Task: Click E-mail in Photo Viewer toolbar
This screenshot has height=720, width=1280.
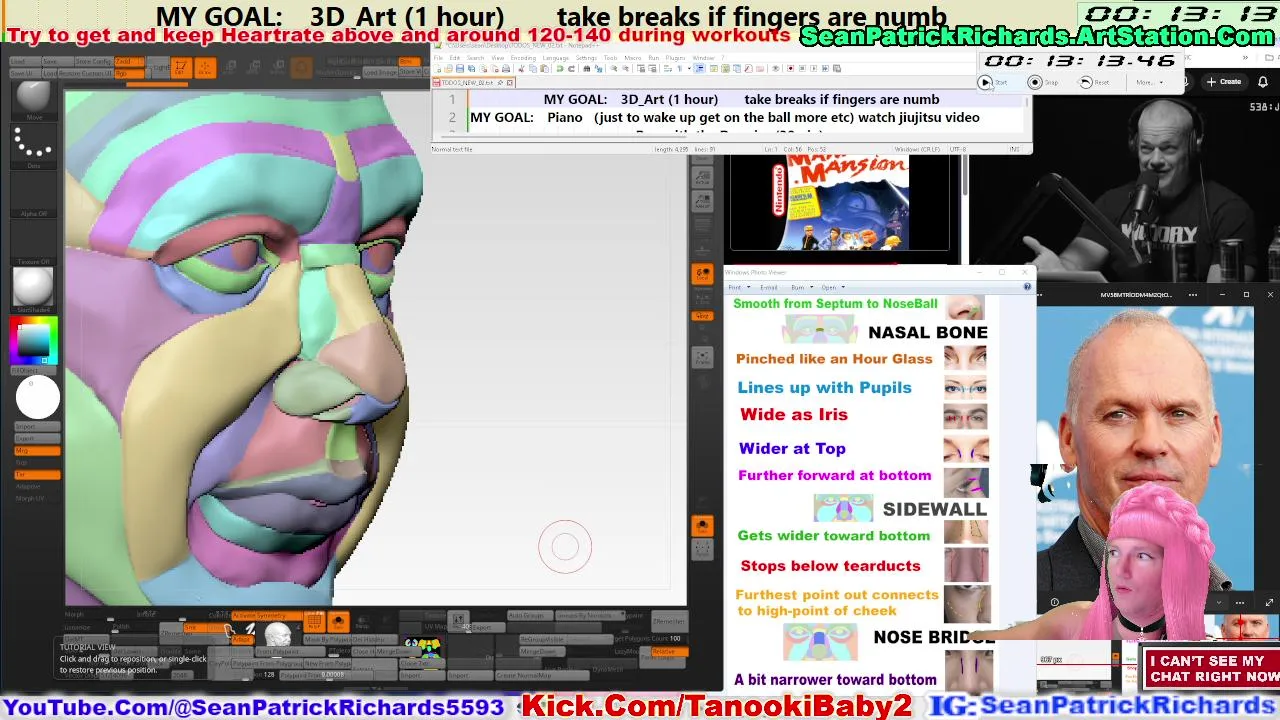Action: 768,287
